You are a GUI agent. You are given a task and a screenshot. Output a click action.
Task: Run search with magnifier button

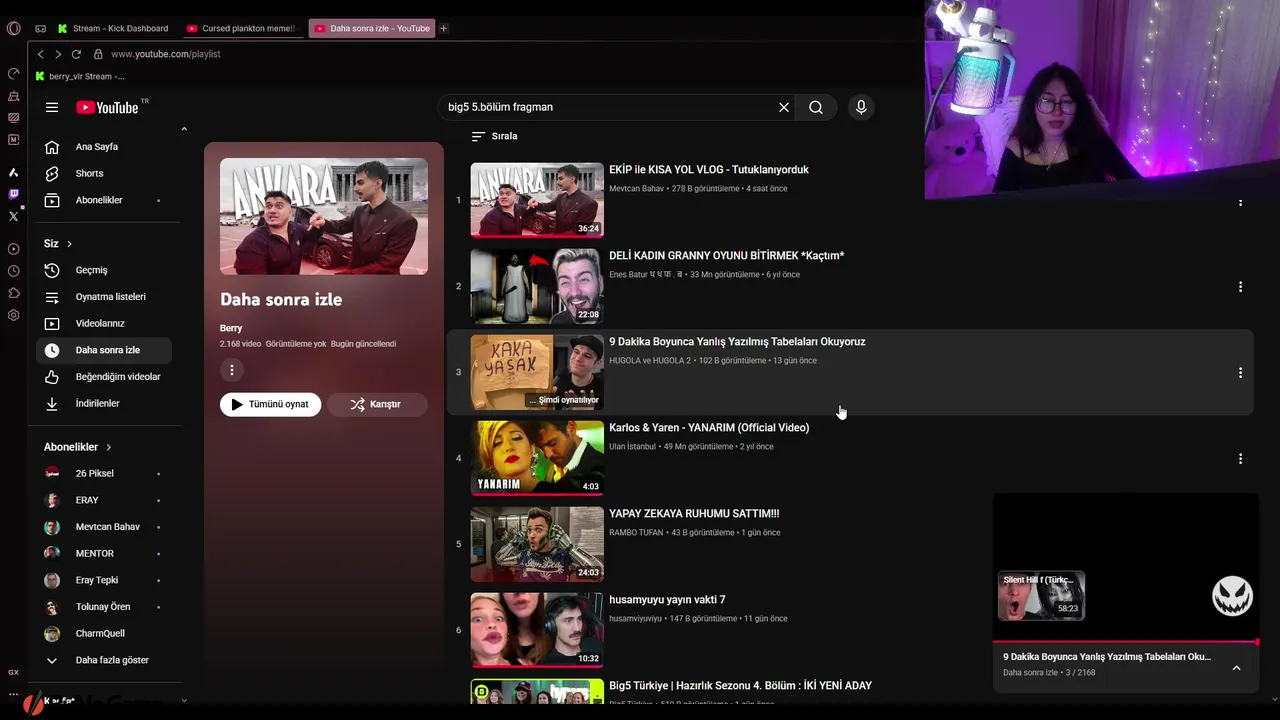click(816, 107)
